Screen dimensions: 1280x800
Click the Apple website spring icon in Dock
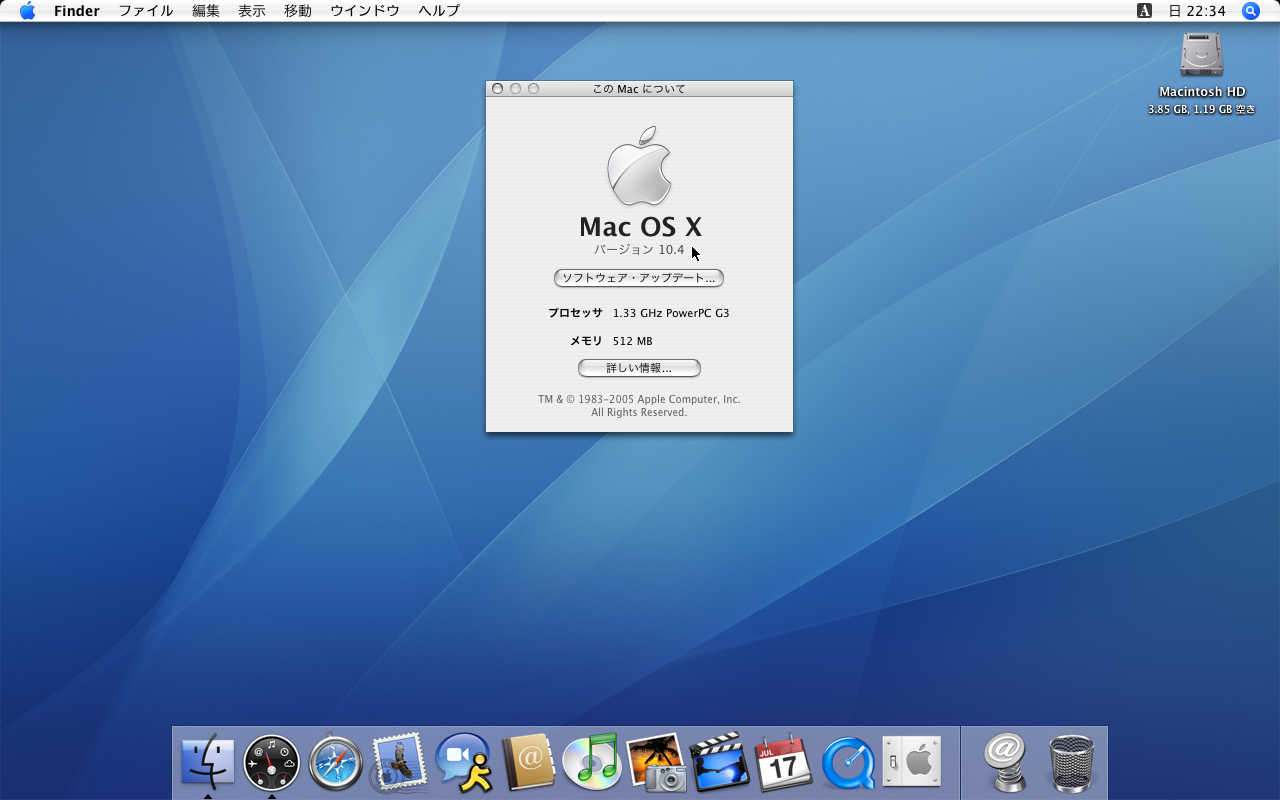click(1007, 763)
